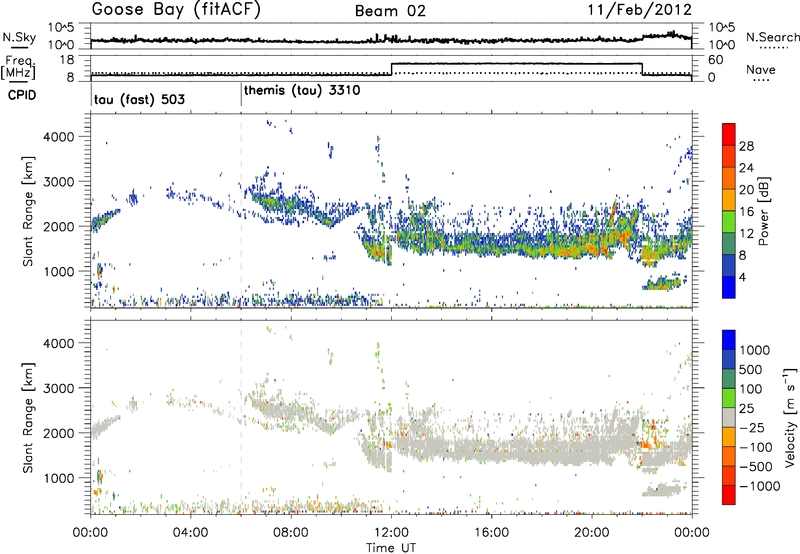The height and width of the screenshot is (554, 800).
Task: Click the Nave legend label
Action: click(x=761, y=69)
